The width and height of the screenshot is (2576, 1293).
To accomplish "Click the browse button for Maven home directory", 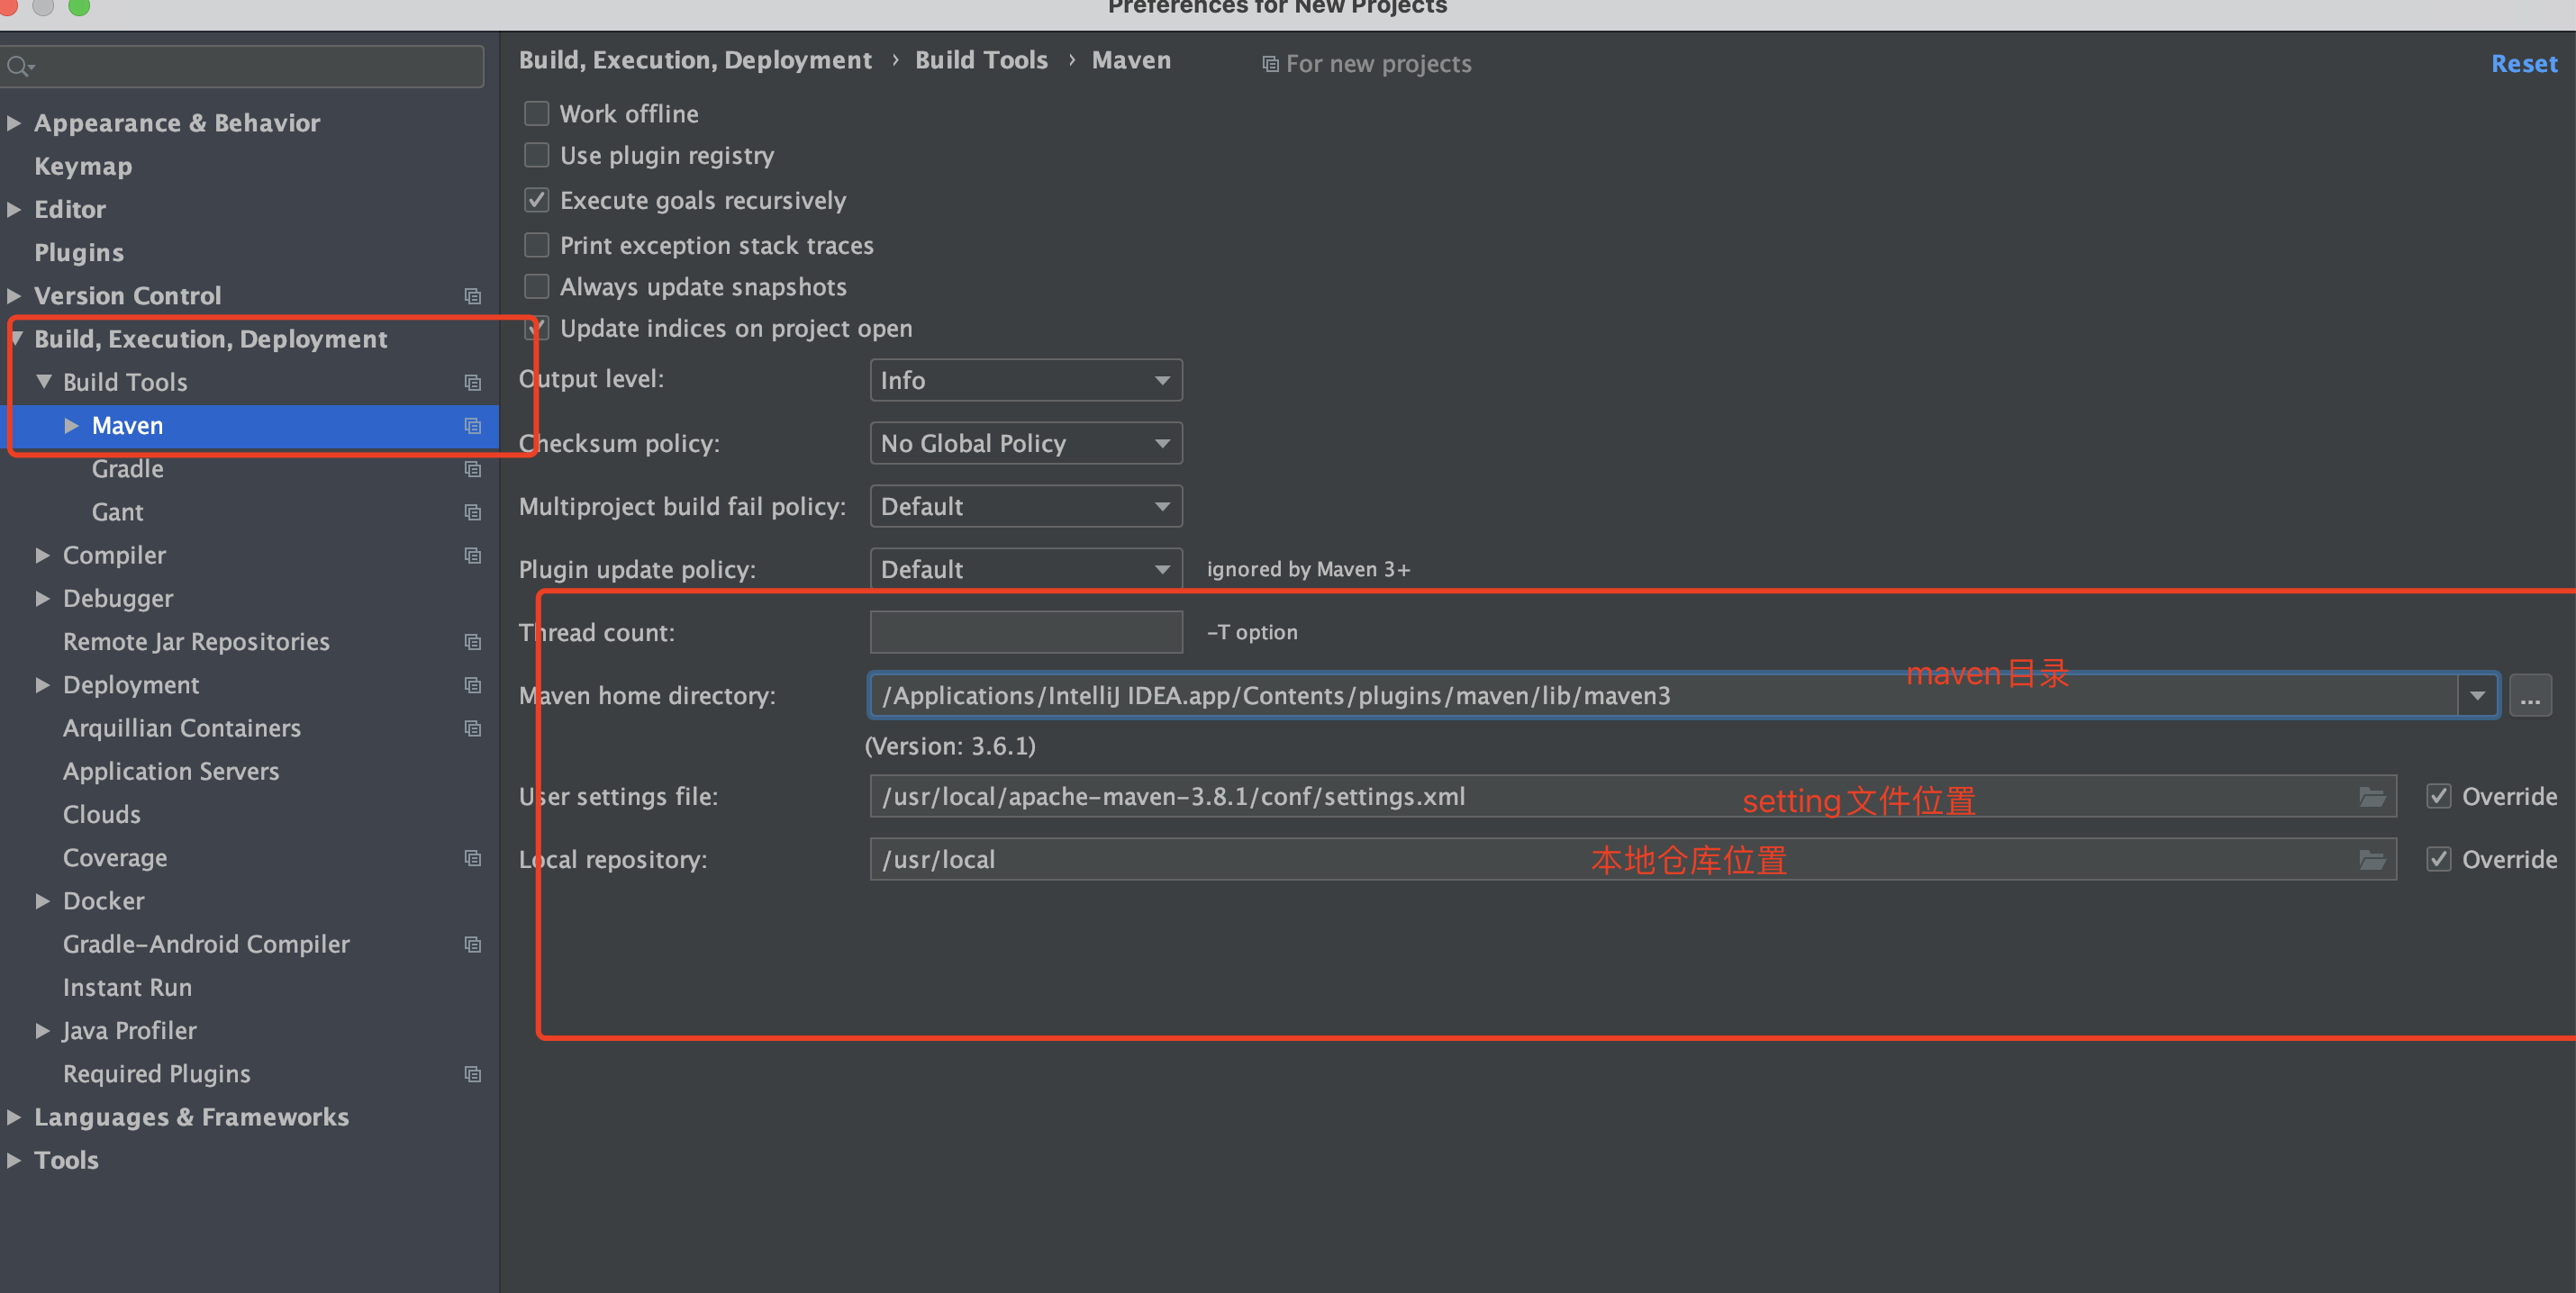I will click(x=2532, y=695).
